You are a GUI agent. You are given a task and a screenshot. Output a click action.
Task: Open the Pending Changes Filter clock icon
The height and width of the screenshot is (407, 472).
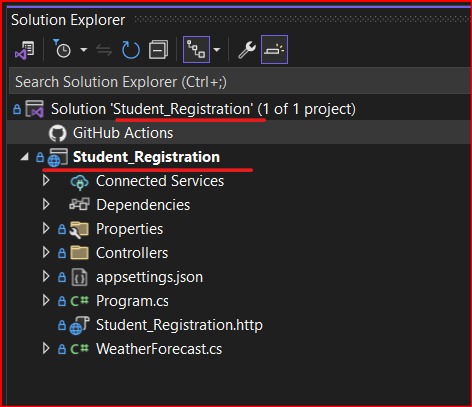tap(62, 49)
